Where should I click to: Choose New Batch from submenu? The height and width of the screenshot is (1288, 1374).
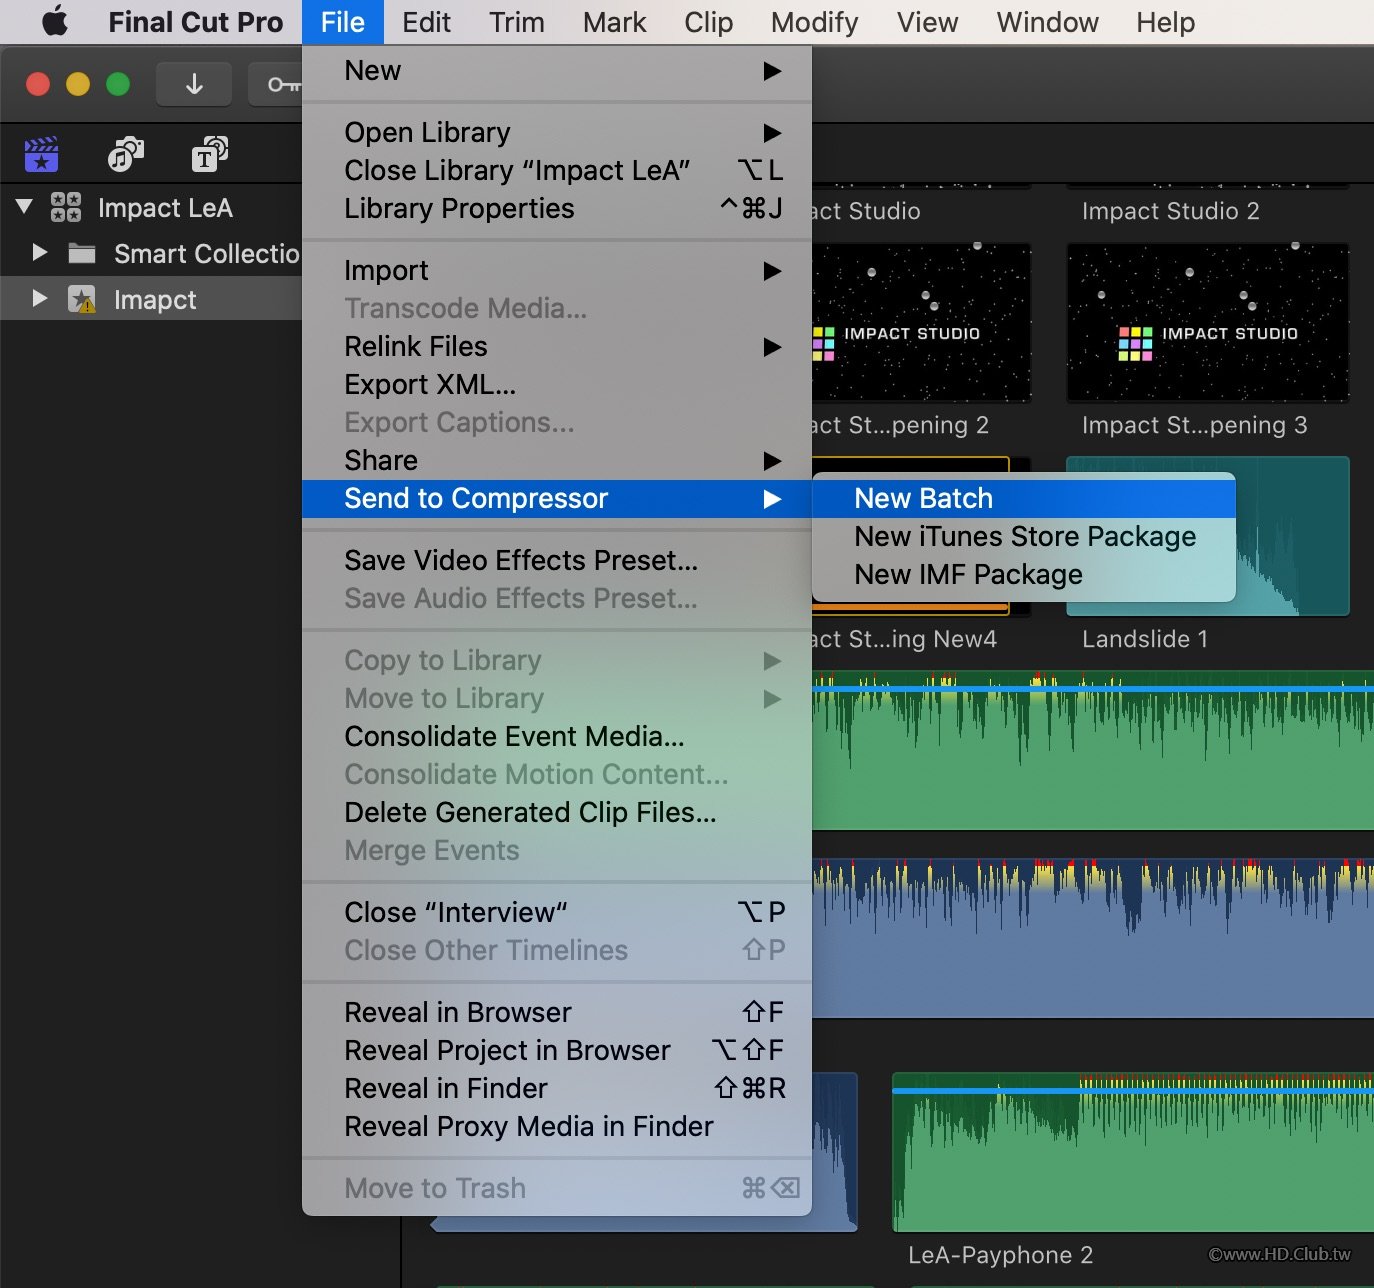coord(923,498)
